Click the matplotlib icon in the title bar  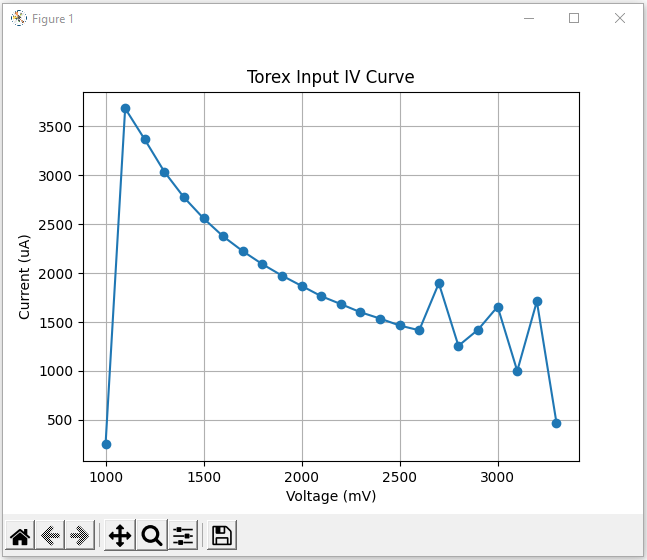pos(19,18)
